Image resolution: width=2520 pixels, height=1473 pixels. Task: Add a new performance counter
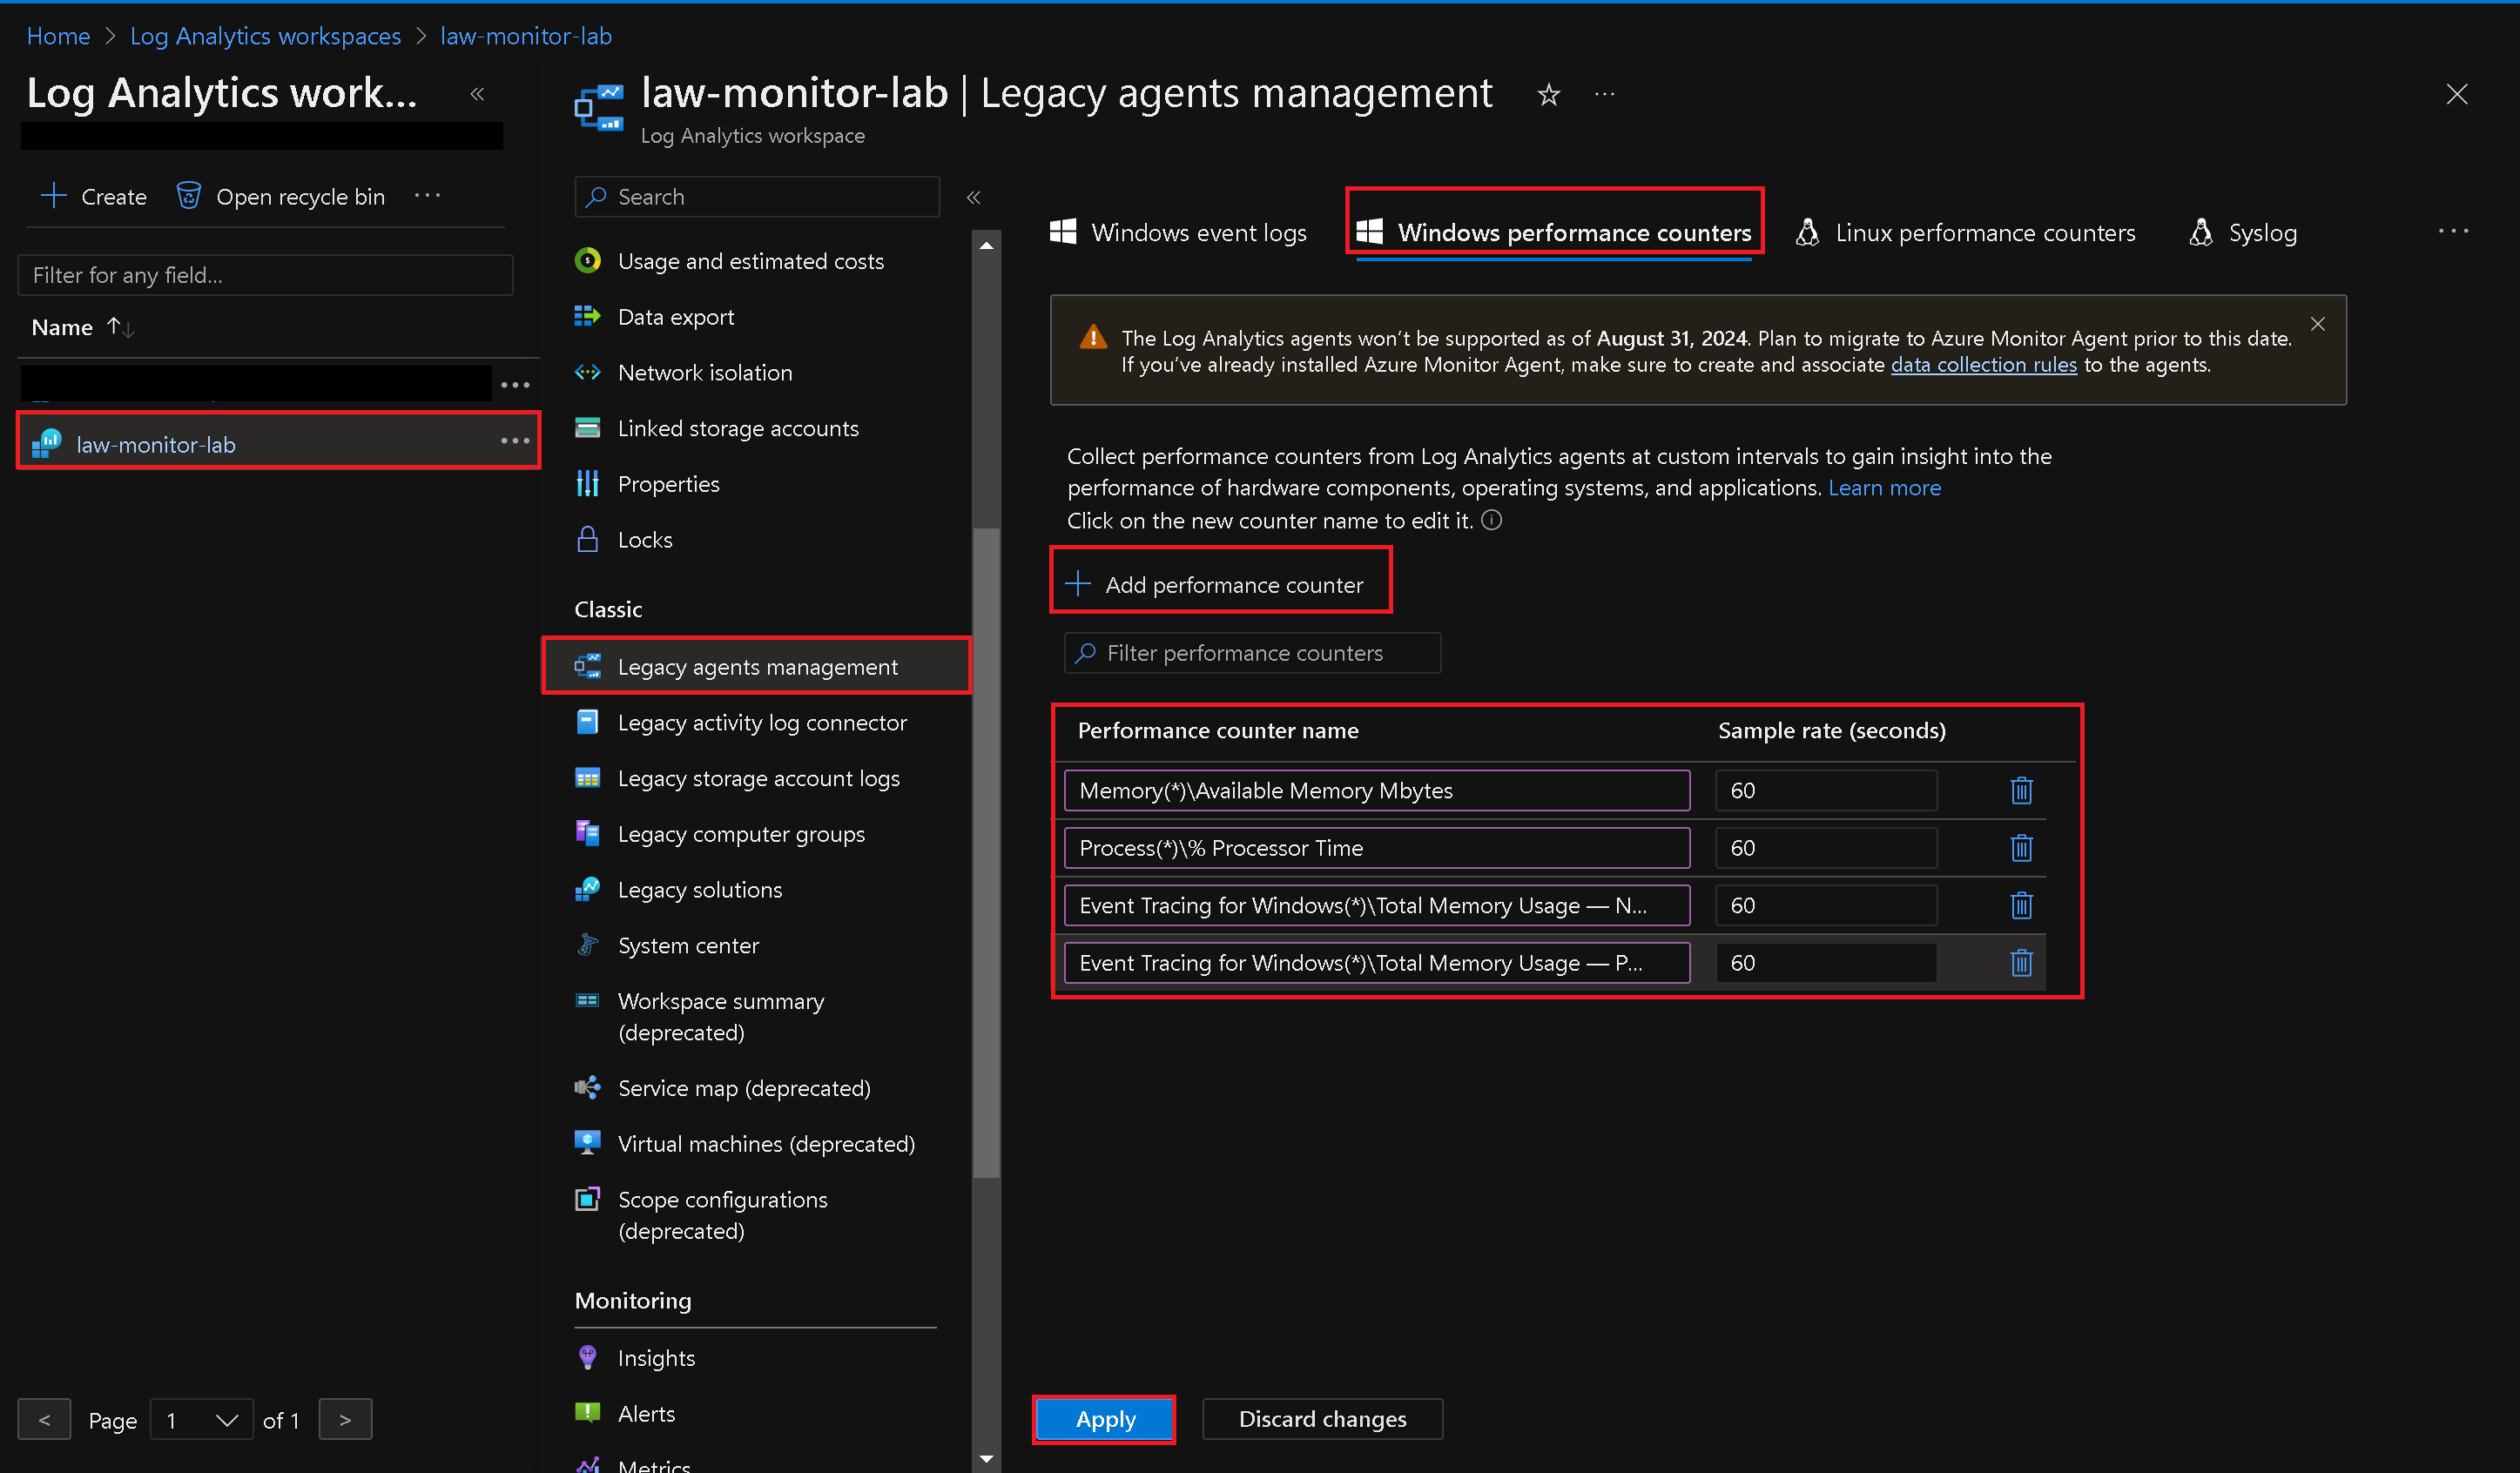pos(1220,583)
